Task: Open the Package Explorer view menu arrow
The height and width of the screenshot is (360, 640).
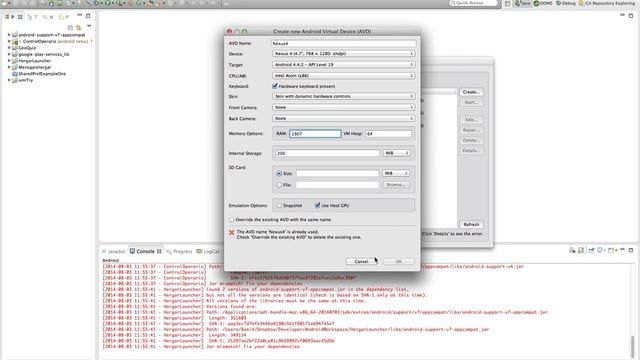Action: 89,27
